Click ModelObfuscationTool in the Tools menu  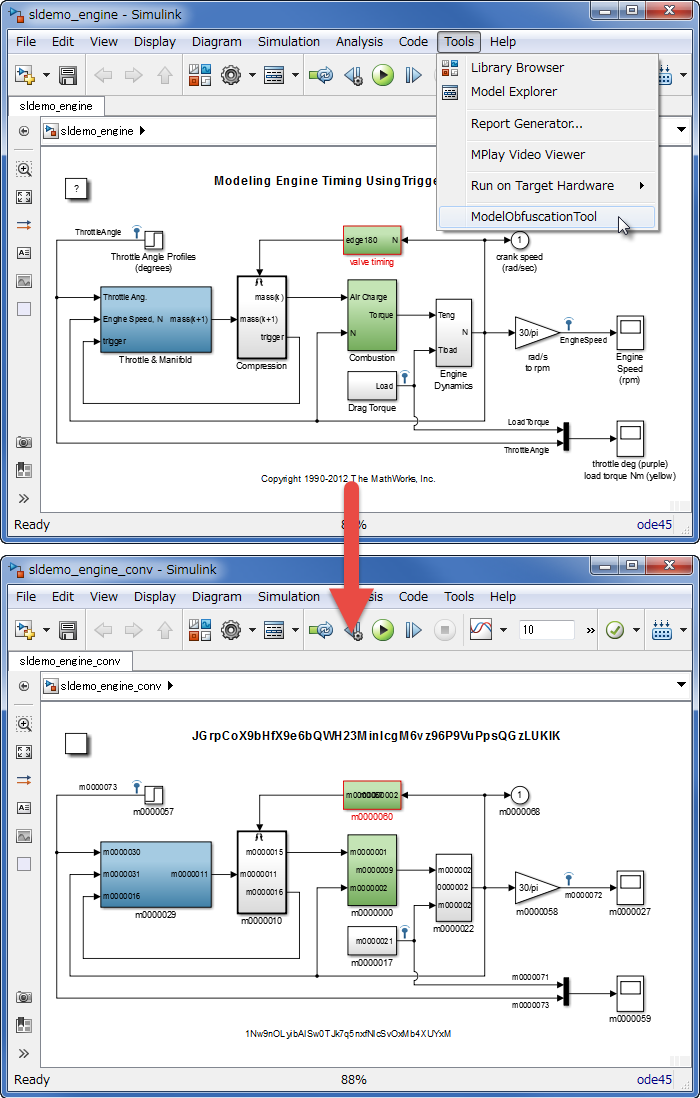click(533, 217)
